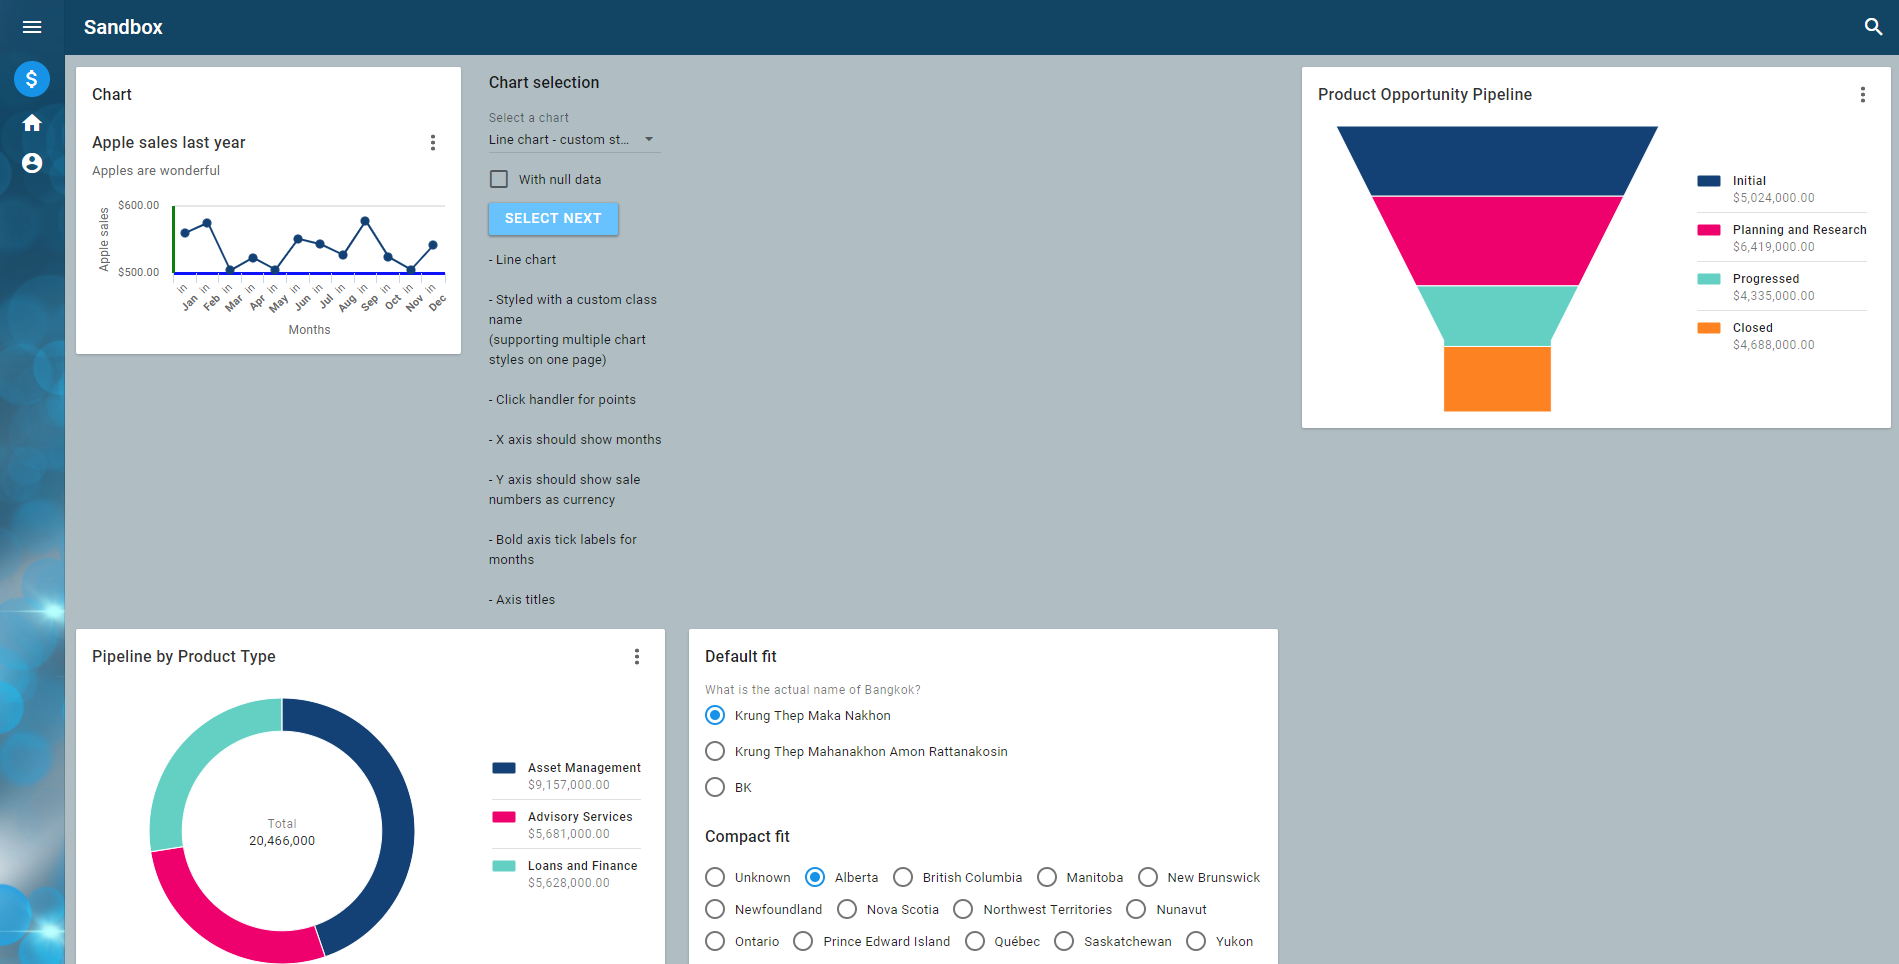Open the dollar sign sidebar item
This screenshot has height=964, width=1899.
pyautogui.click(x=32, y=79)
